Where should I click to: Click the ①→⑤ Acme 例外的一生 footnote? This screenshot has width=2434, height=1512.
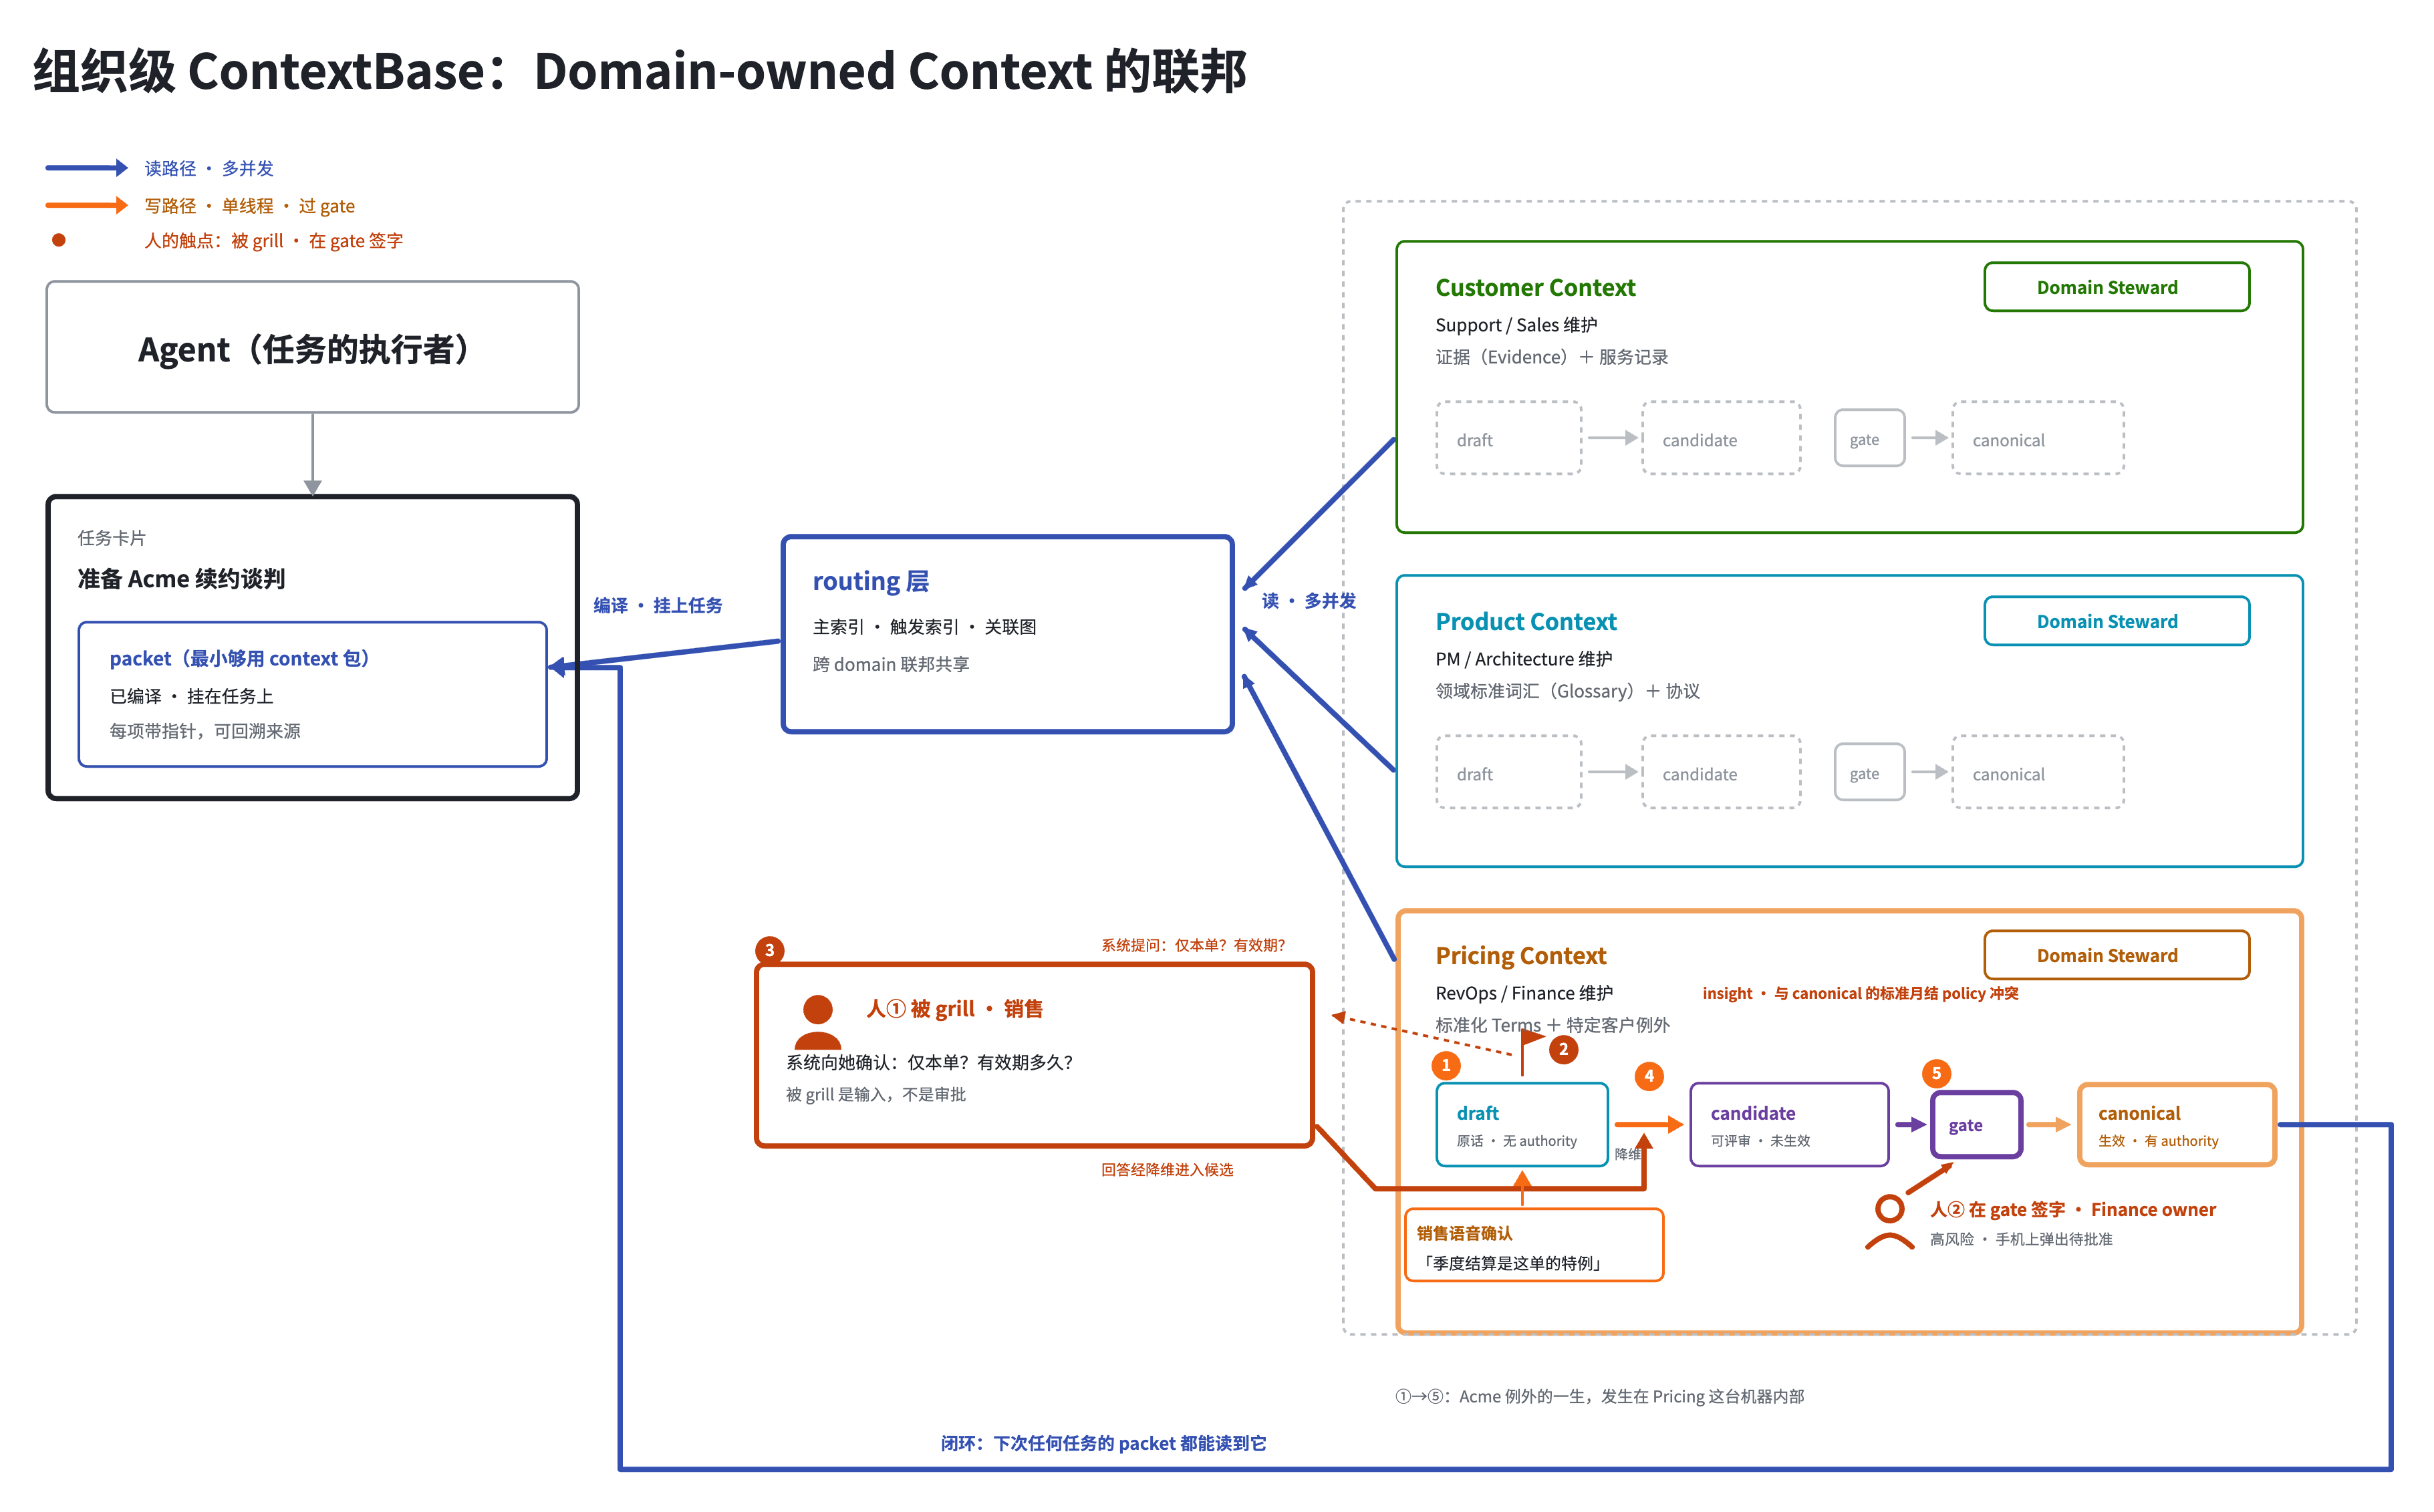tap(1599, 1396)
